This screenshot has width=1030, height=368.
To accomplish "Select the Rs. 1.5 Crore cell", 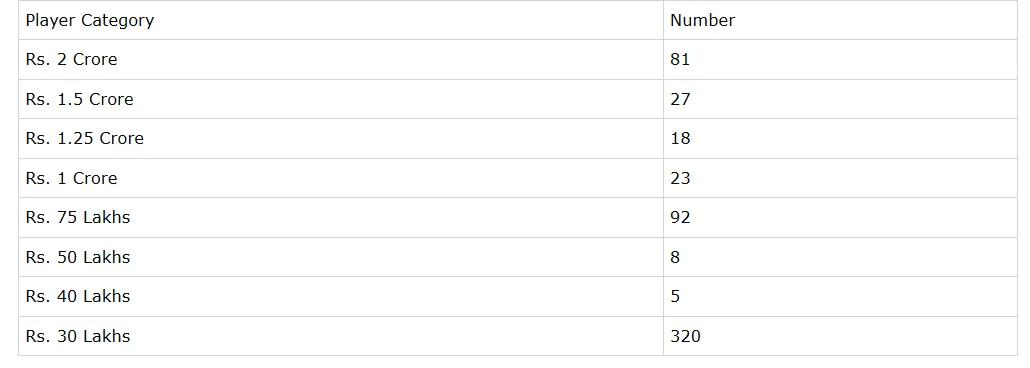I will tap(340, 99).
